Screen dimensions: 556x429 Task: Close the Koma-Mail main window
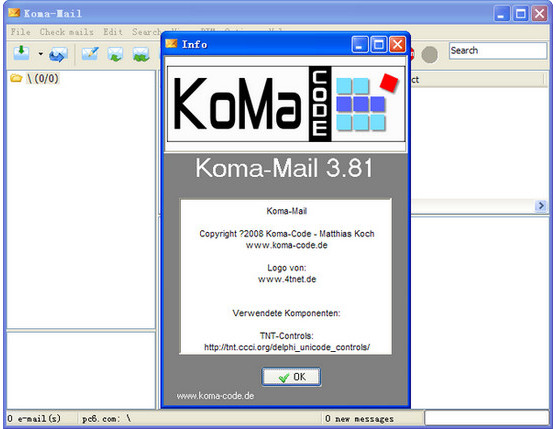pyautogui.click(x=540, y=14)
